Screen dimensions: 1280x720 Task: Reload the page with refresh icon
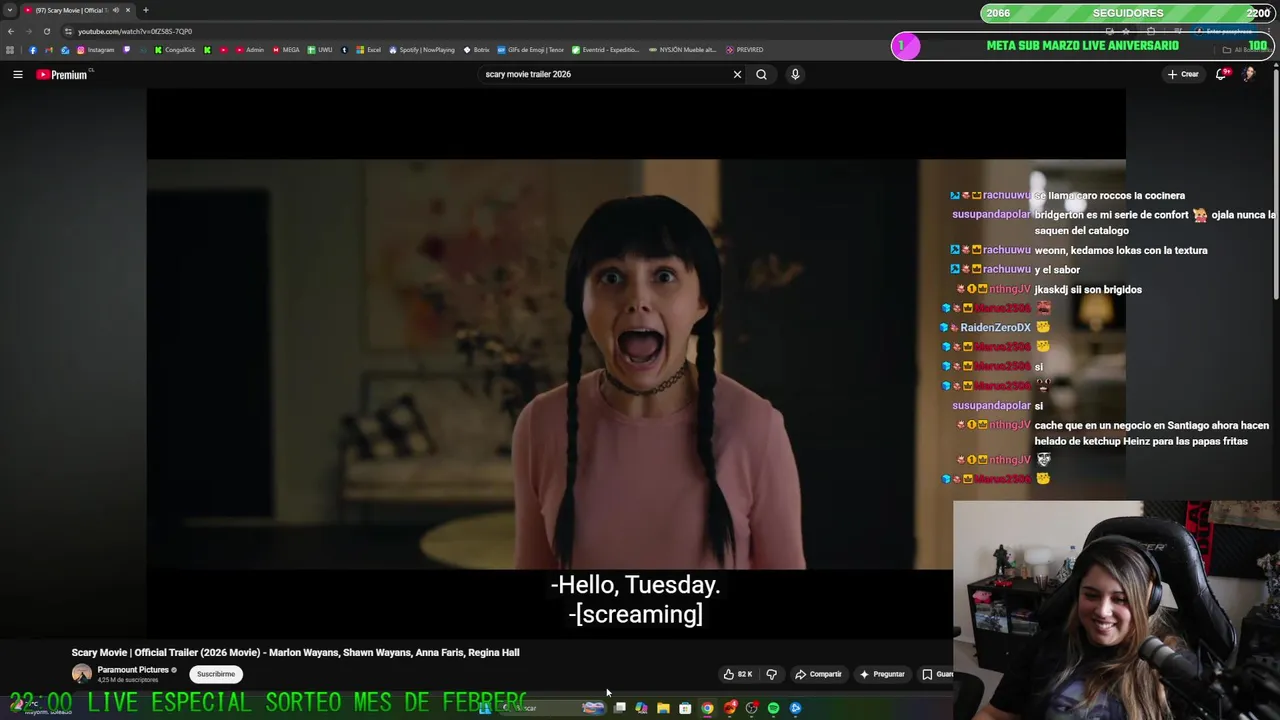coord(46,31)
